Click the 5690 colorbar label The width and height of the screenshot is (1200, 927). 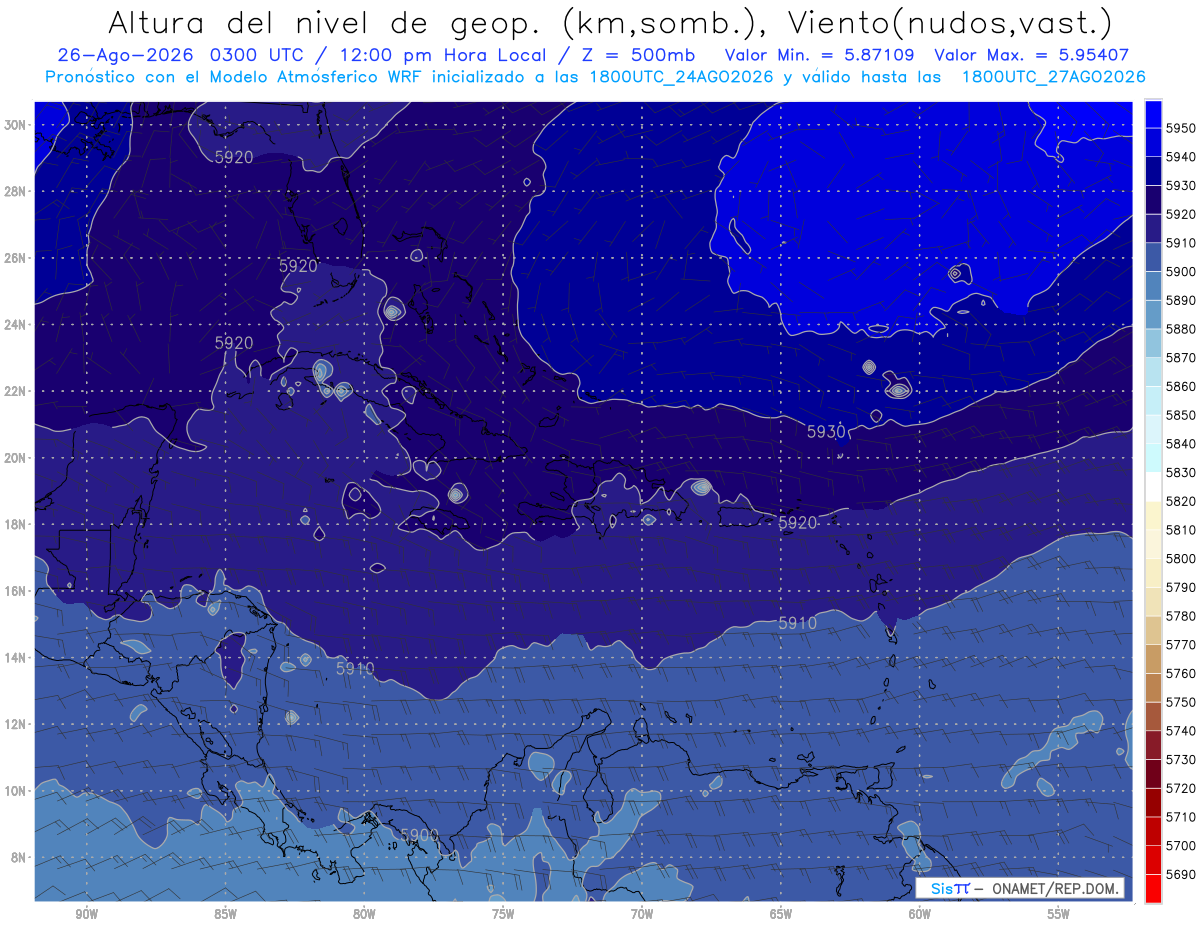pyautogui.click(x=1181, y=874)
